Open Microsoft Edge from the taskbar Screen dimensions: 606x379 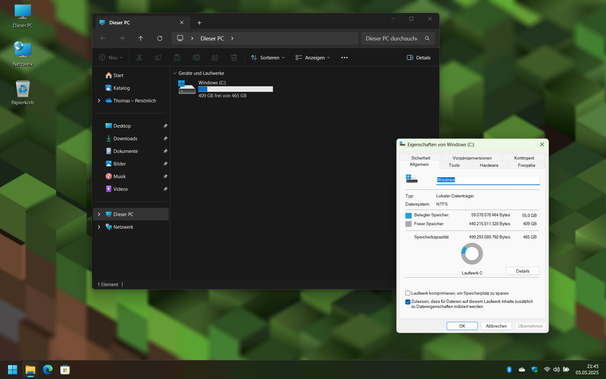[48, 370]
